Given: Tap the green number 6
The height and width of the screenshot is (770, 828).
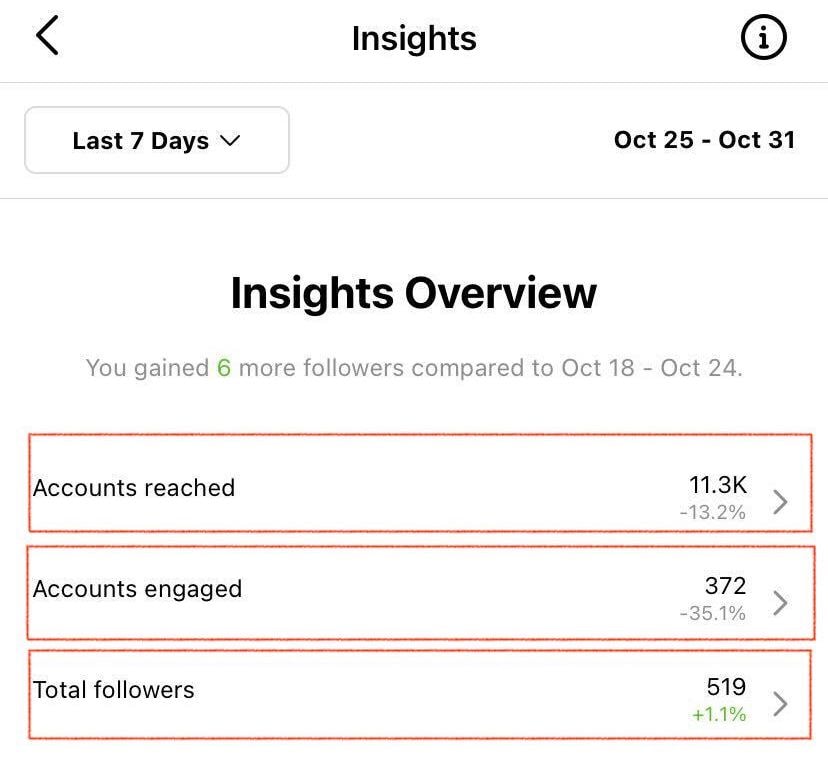Looking at the screenshot, I should (224, 368).
